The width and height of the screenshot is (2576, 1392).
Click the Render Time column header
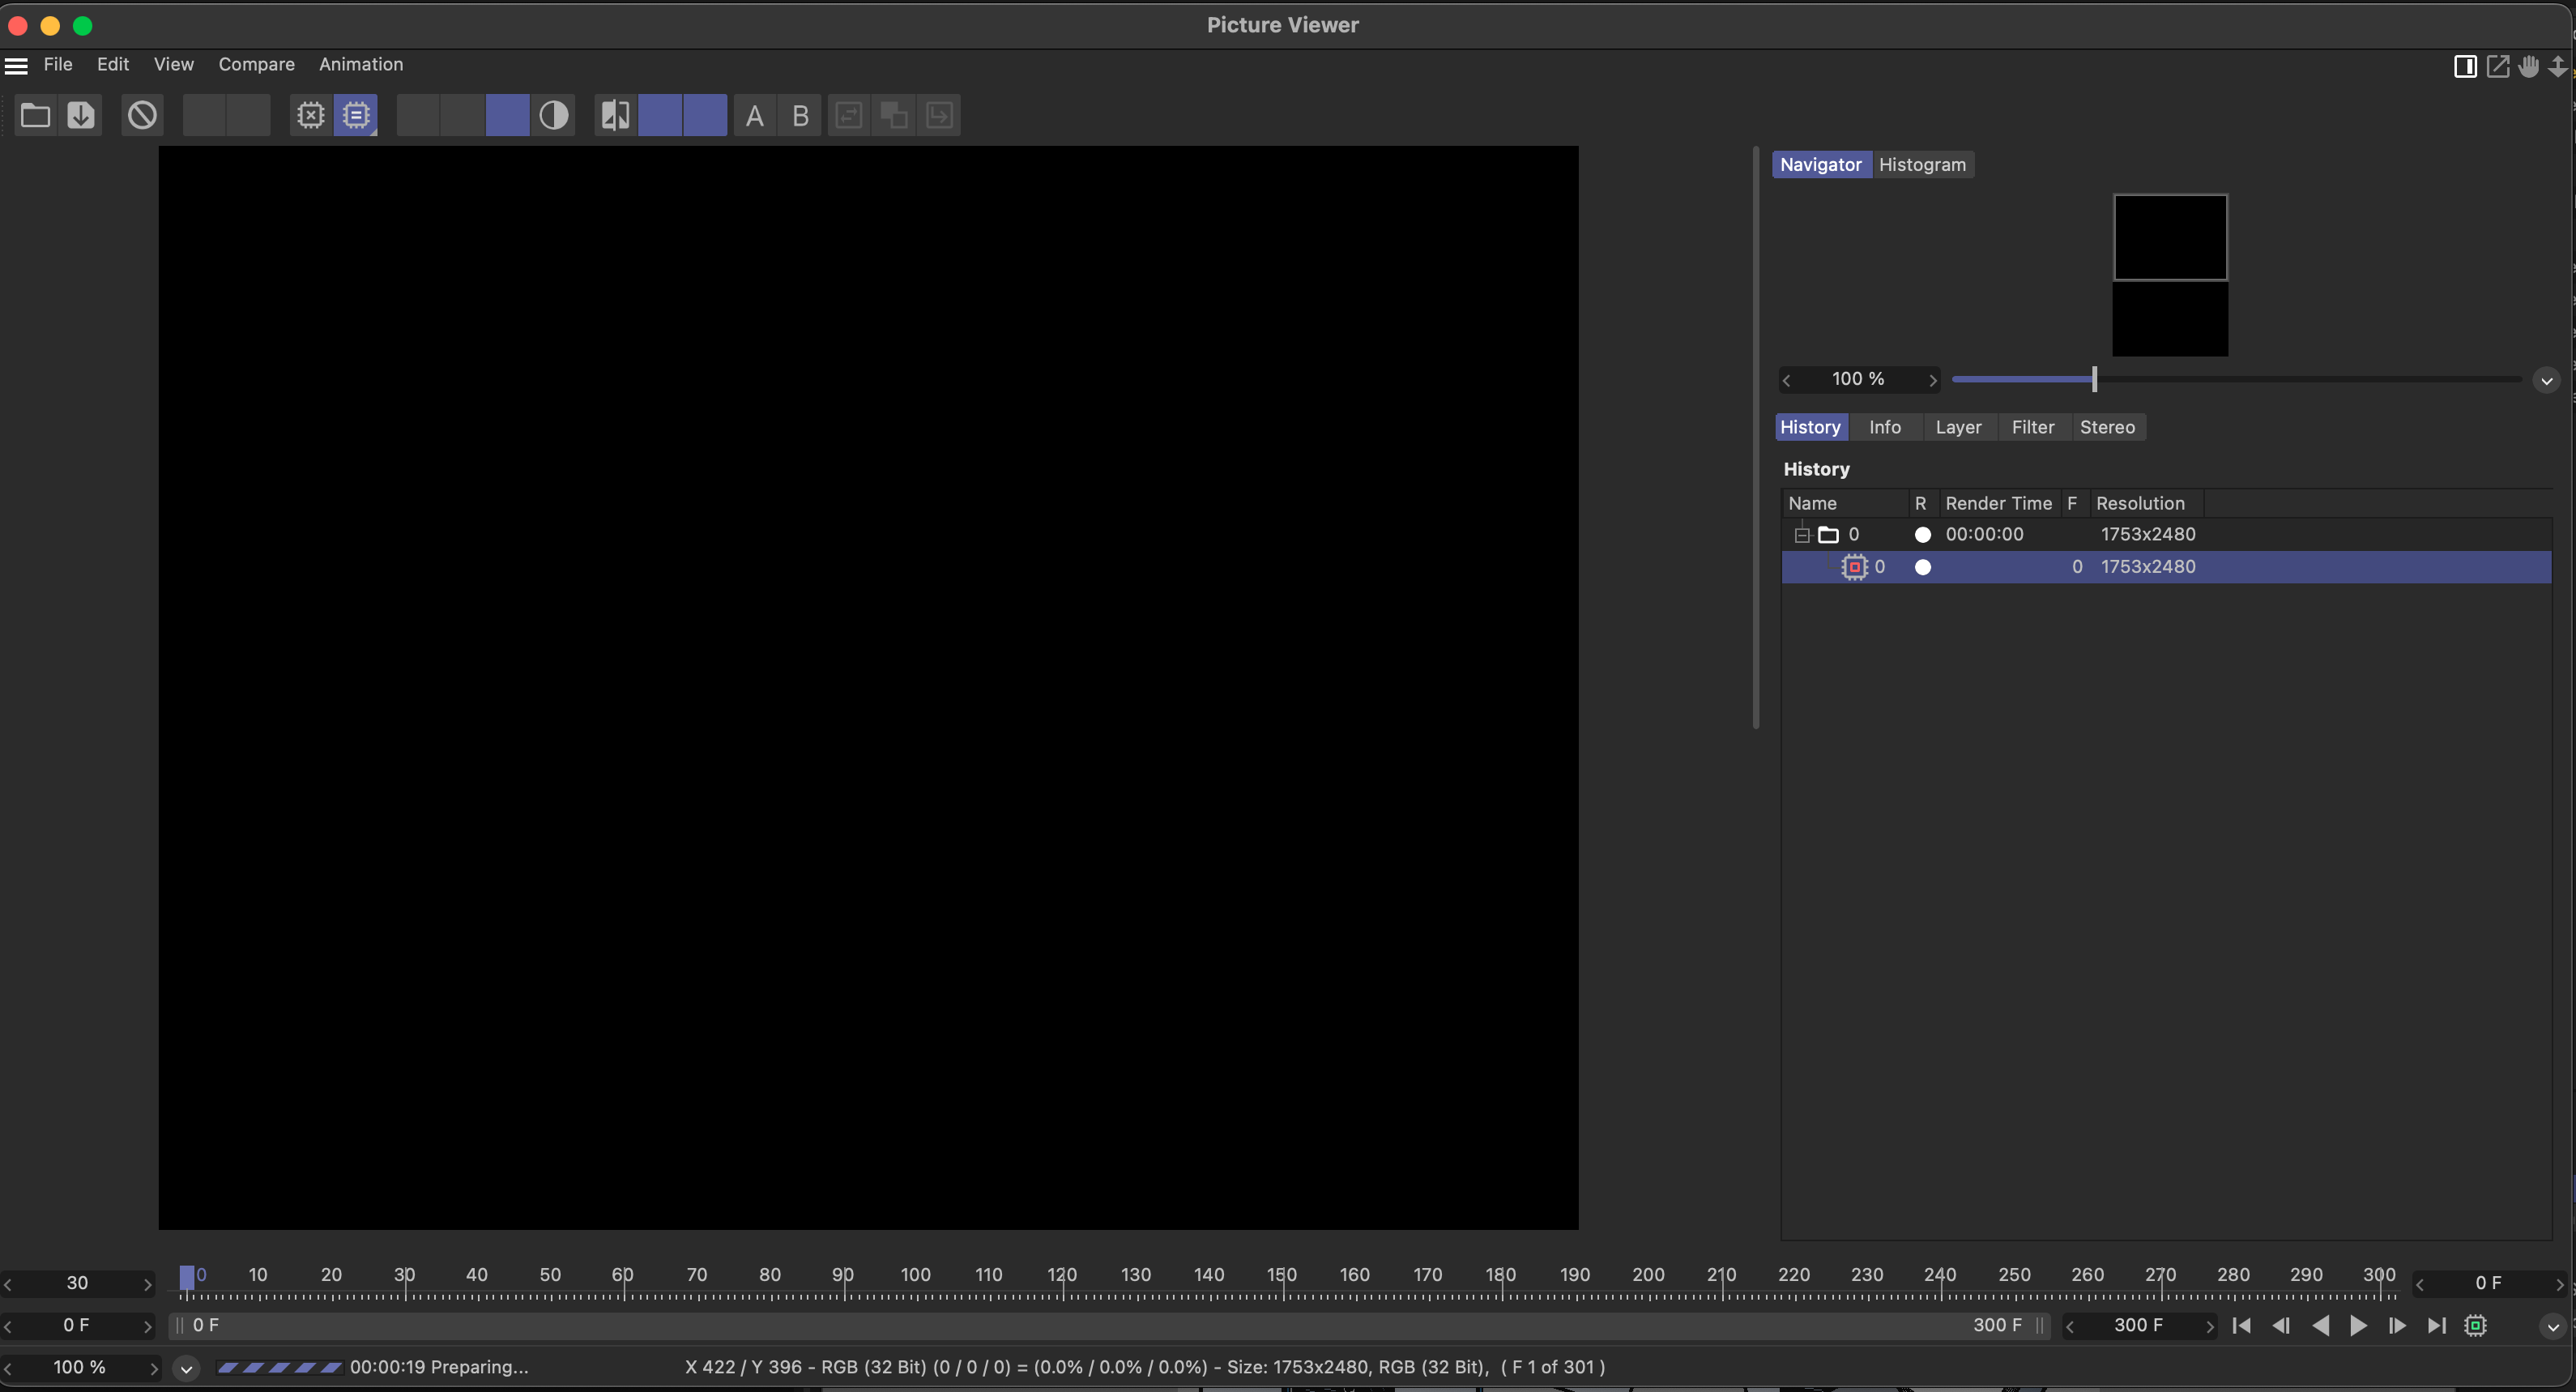(x=1998, y=503)
